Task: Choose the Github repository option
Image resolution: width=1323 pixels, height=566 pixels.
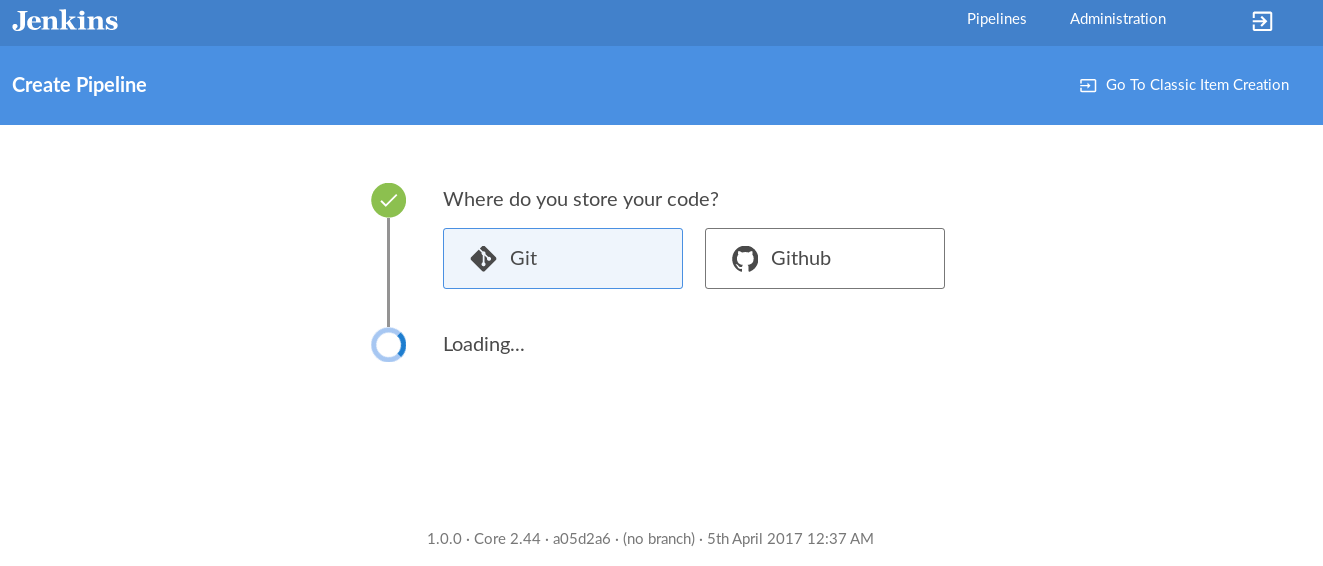Action: (x=824, y=258)
